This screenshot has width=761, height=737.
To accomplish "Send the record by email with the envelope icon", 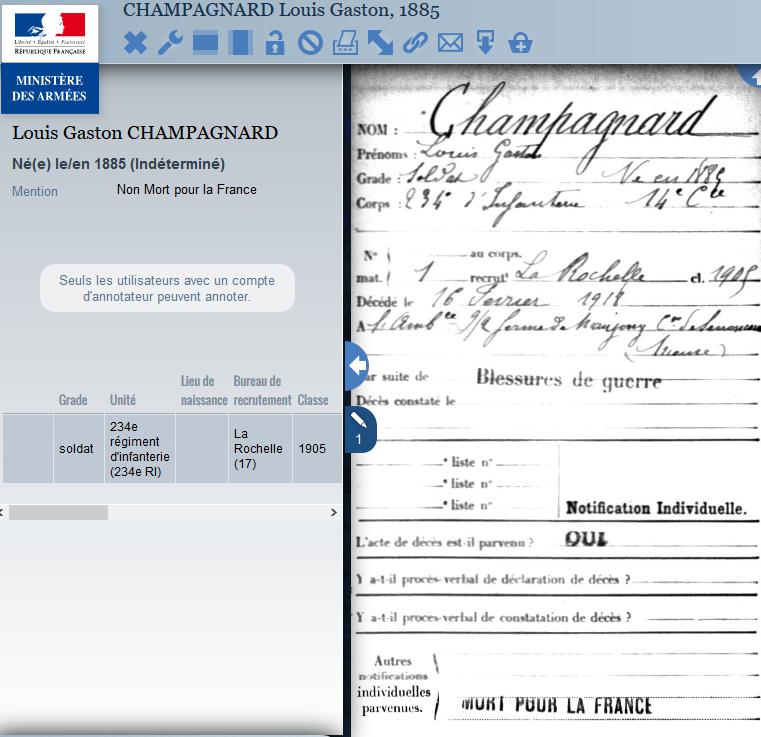I will (450, 43).
